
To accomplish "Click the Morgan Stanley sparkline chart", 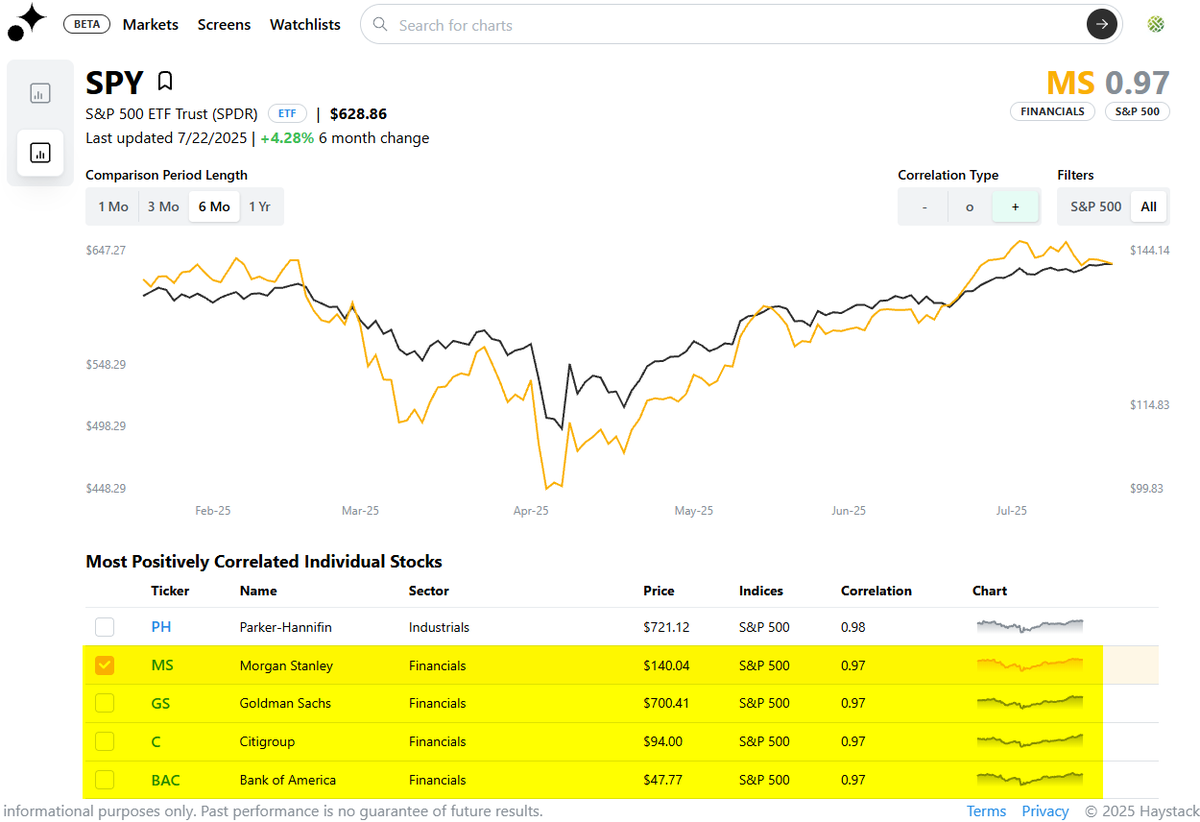I will click(1030, 664).
